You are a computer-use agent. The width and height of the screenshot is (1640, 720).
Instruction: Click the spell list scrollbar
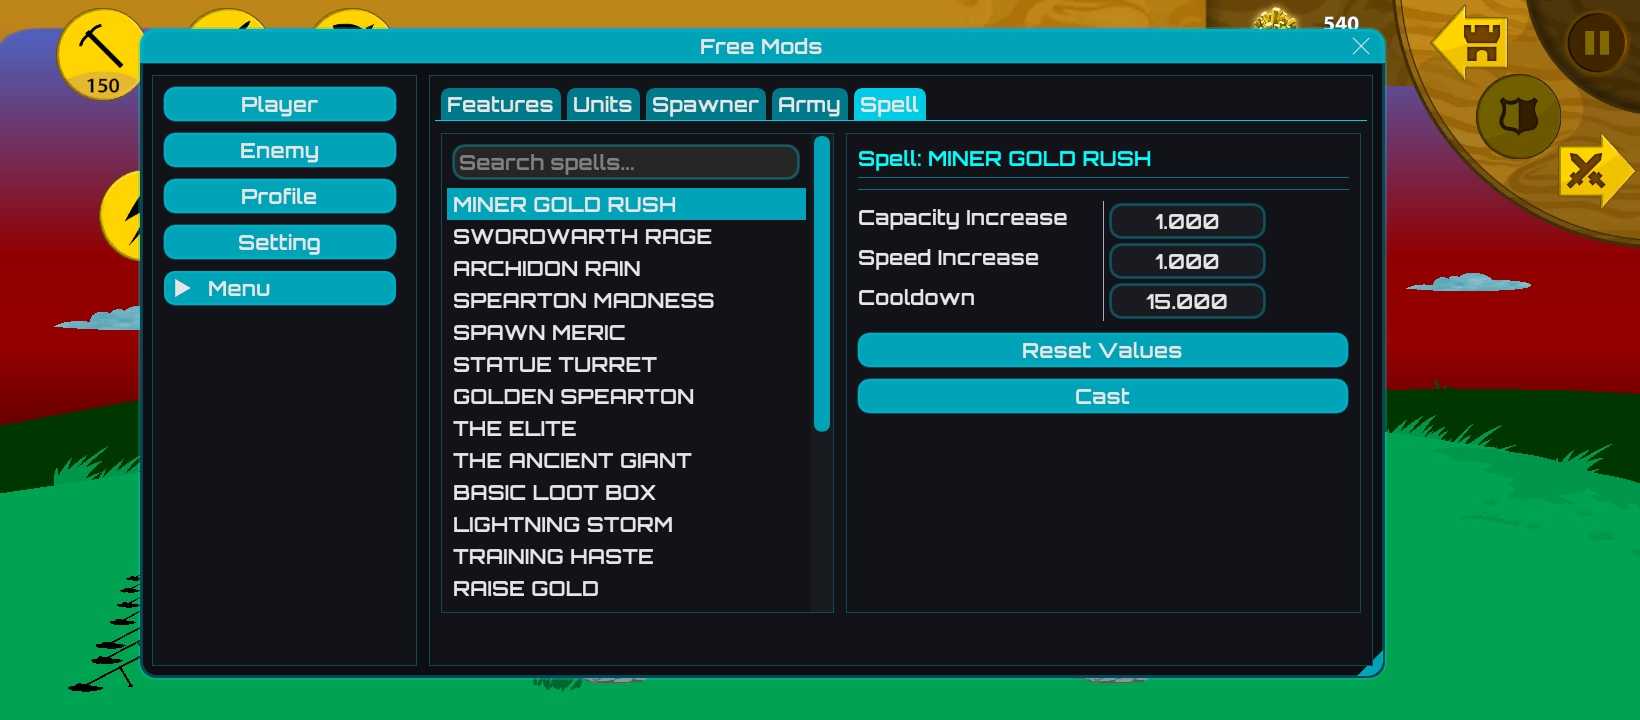(822, 285)
